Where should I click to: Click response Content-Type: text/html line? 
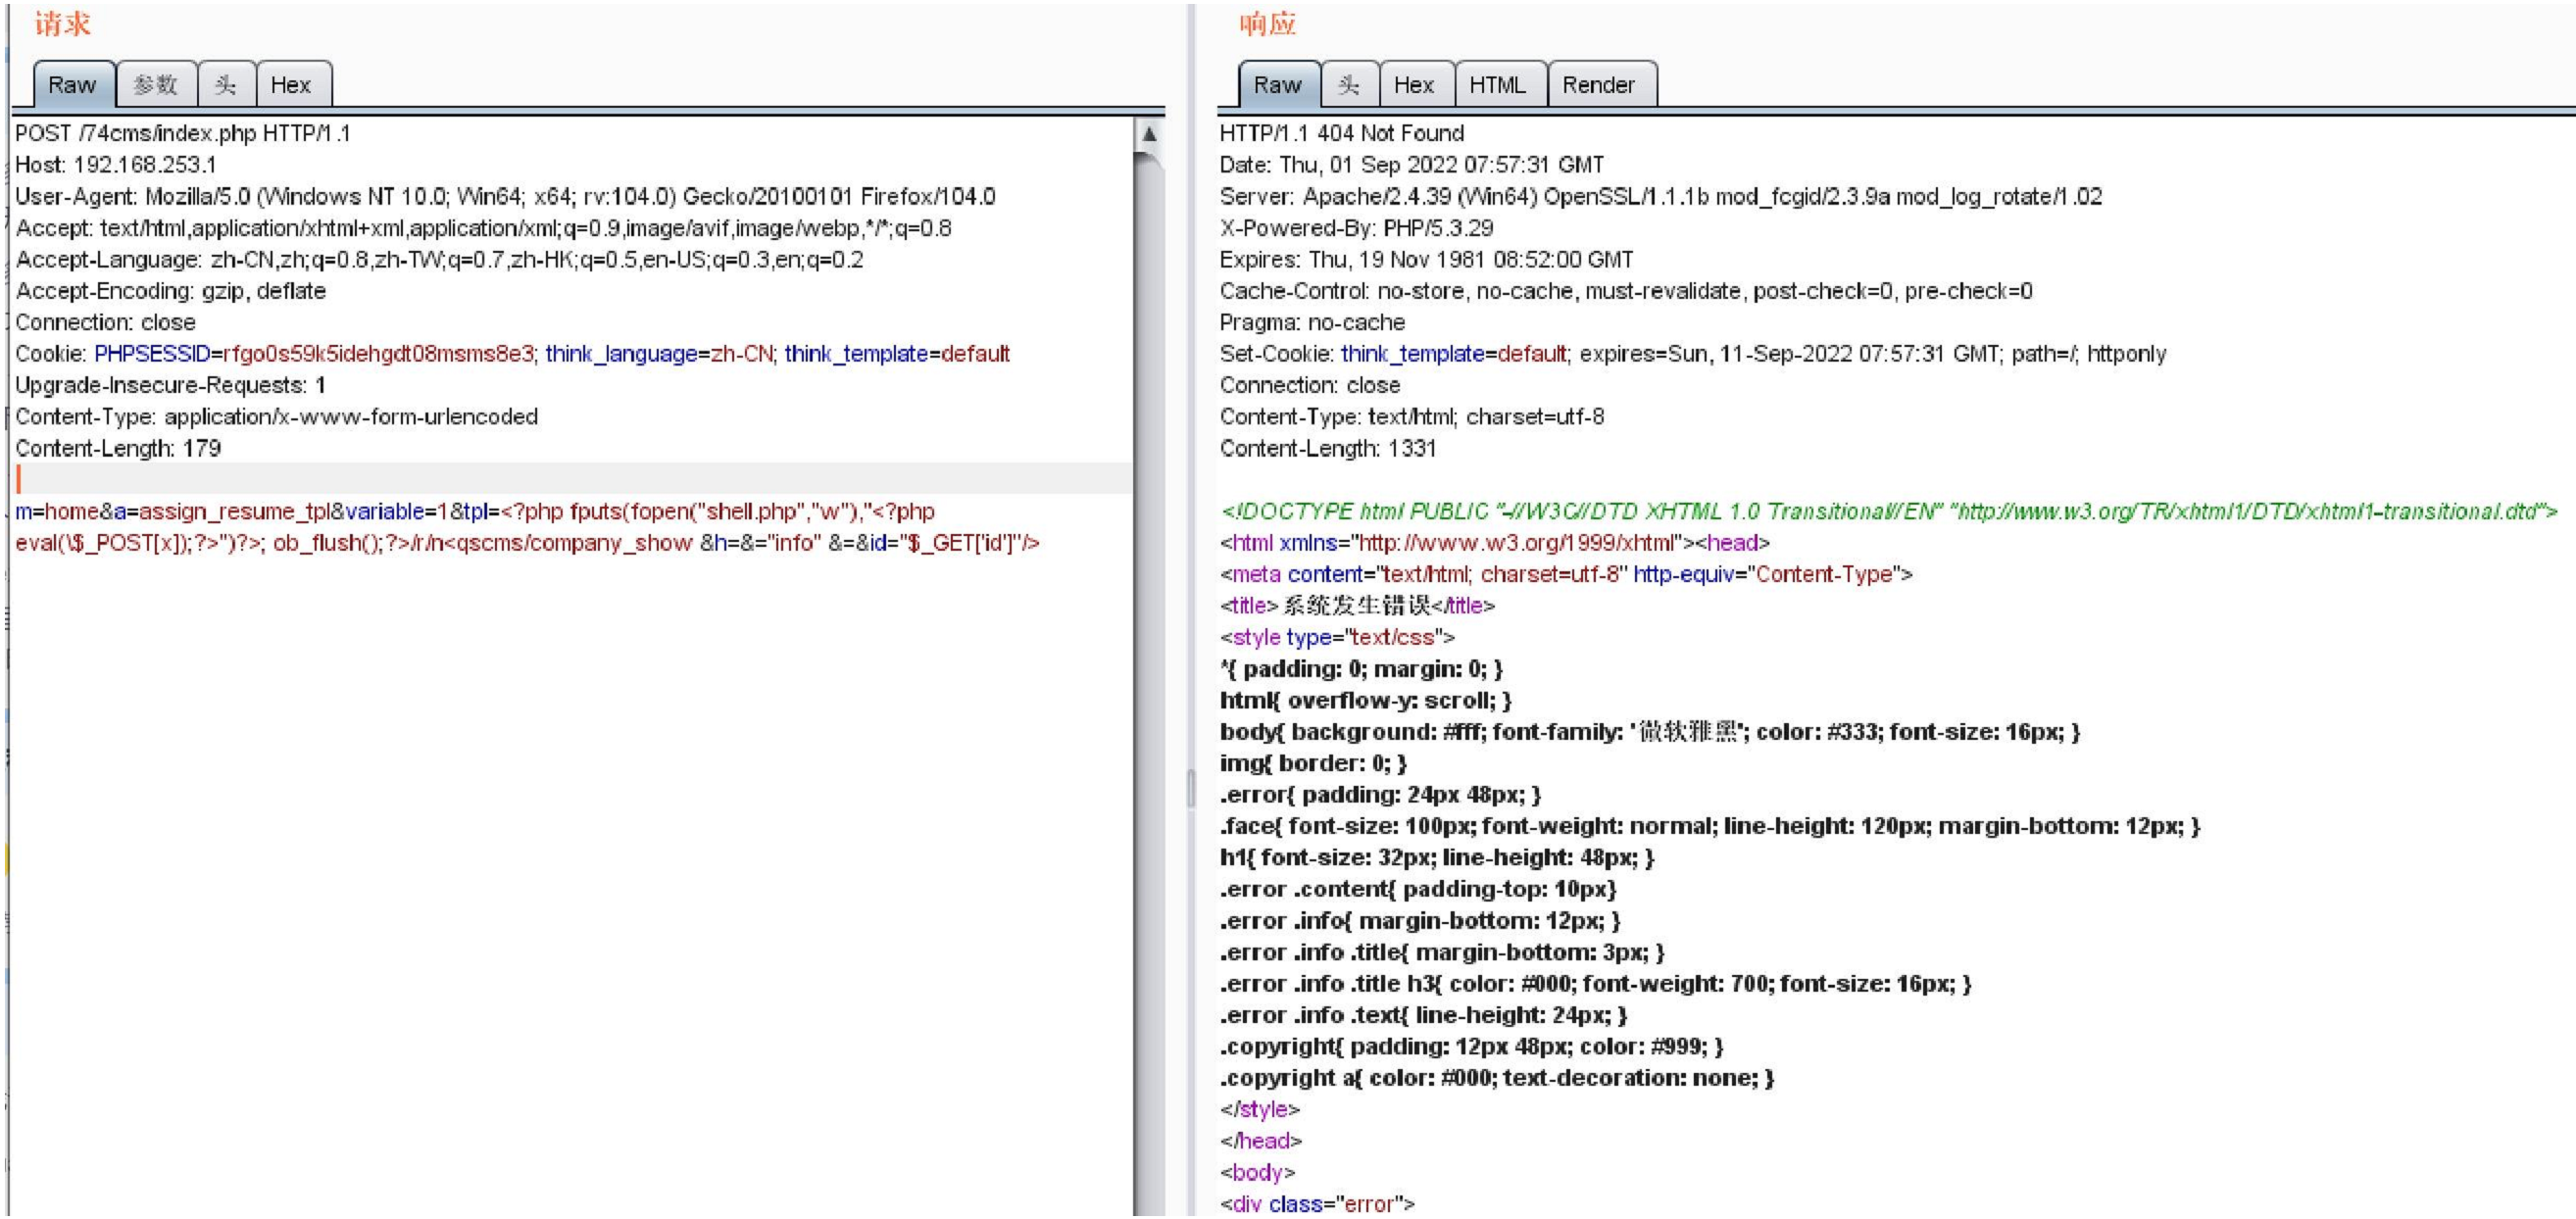coord(1412,417)
